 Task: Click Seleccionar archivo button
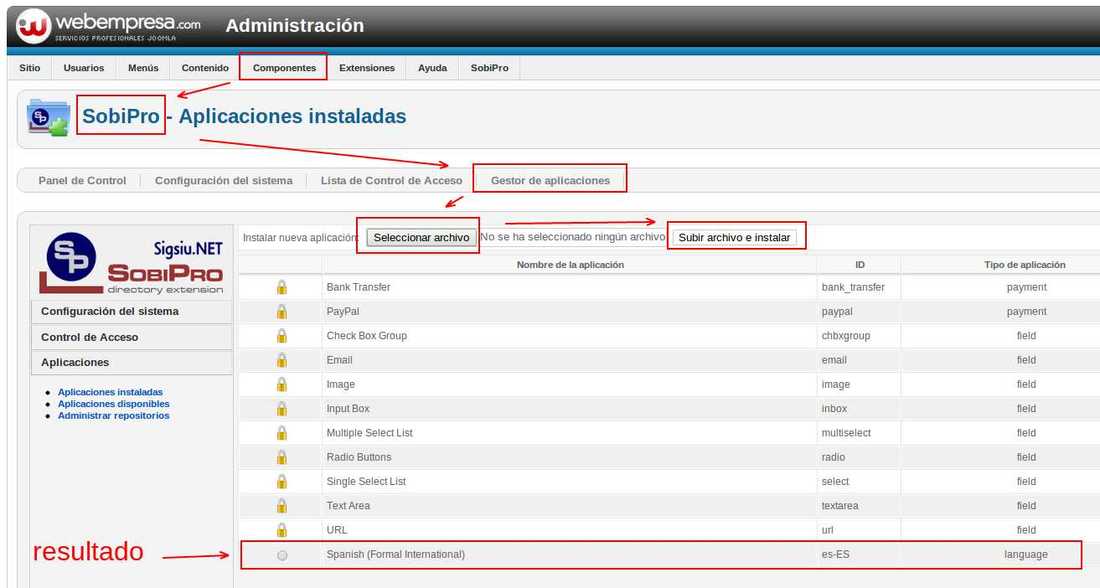pos(421,238)
